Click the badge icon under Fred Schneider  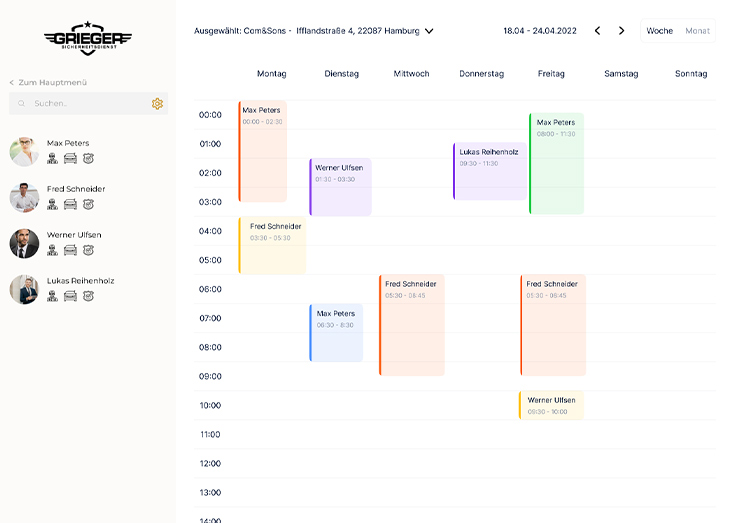[88, 204]
